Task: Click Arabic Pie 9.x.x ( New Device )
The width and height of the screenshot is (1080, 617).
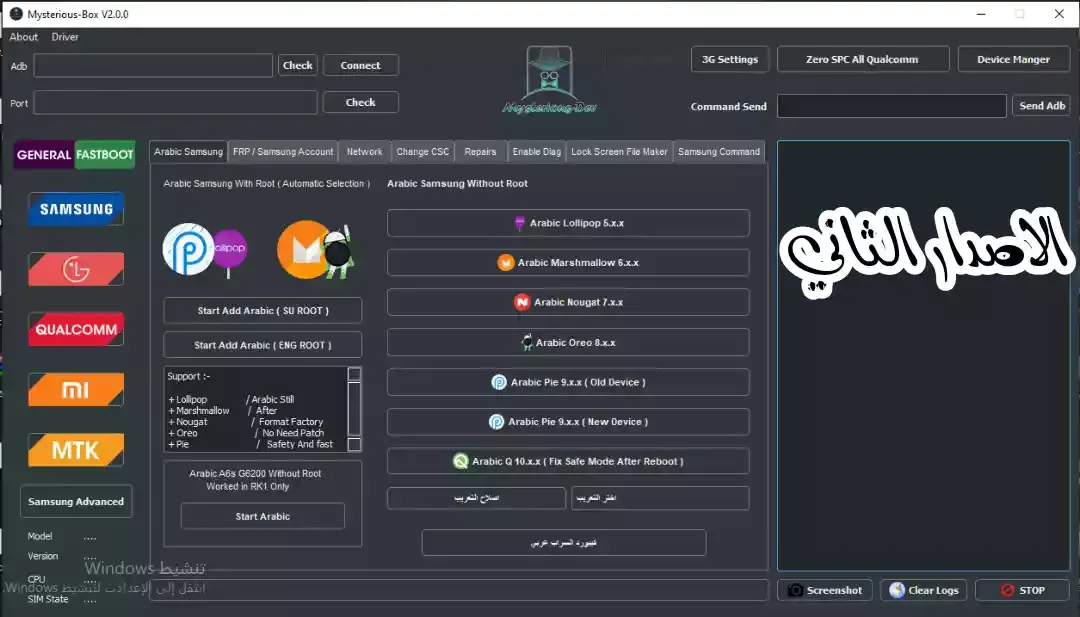Action: 568,421
